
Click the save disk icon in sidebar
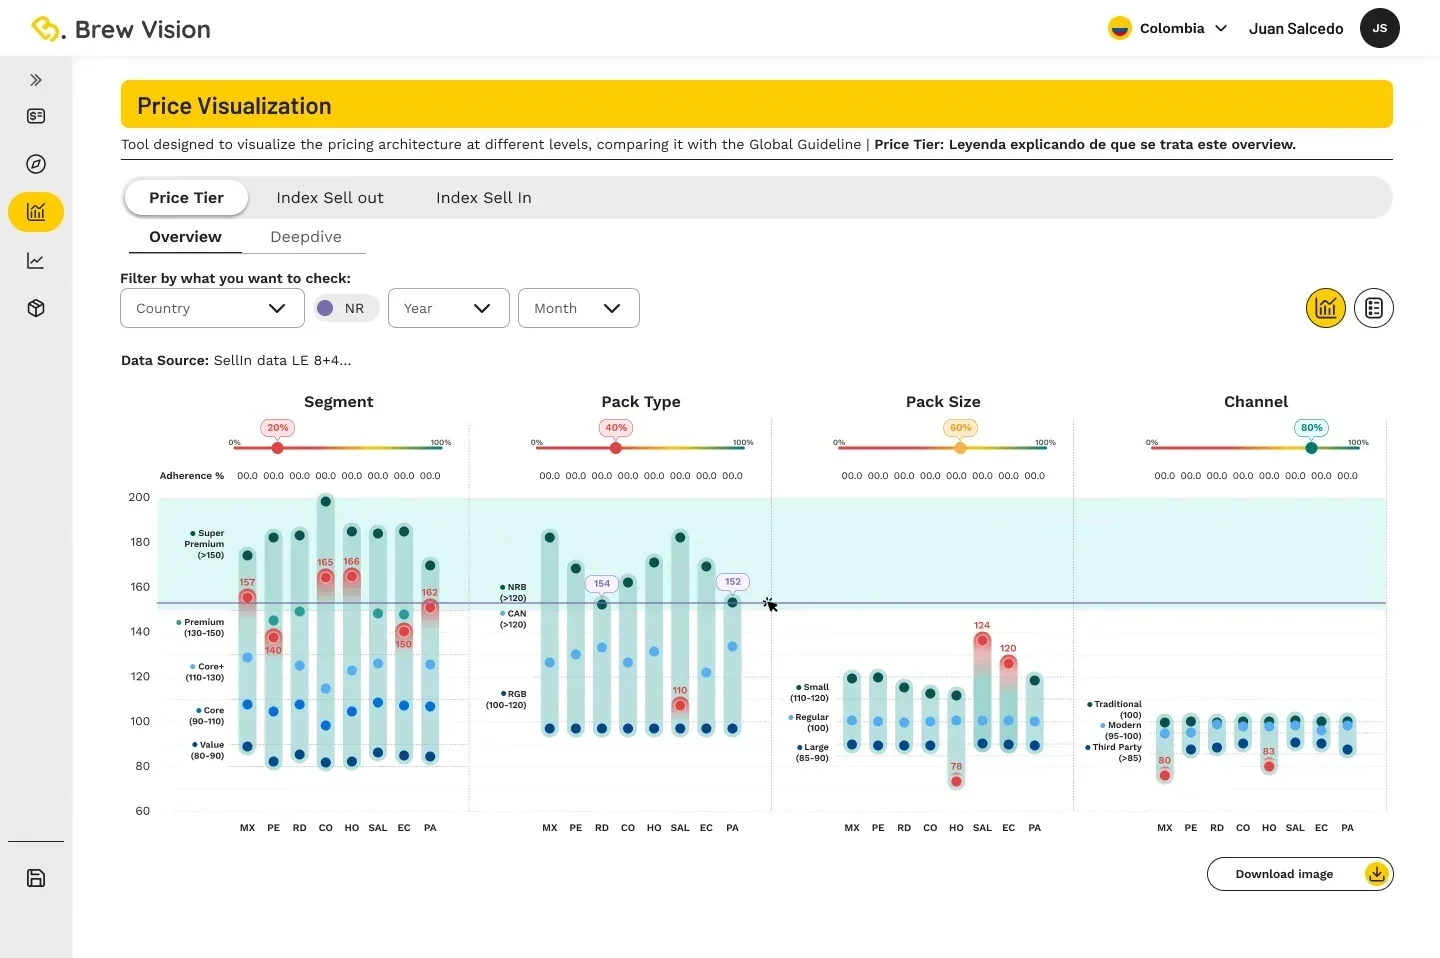point(36,878)
